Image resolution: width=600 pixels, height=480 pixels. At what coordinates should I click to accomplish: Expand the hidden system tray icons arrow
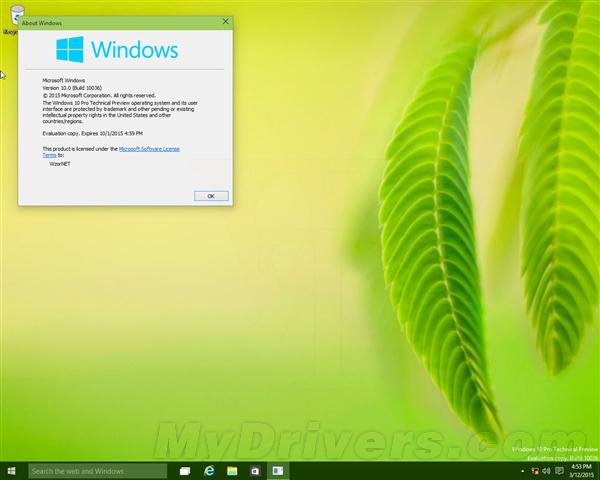click(x=525, y=470)
